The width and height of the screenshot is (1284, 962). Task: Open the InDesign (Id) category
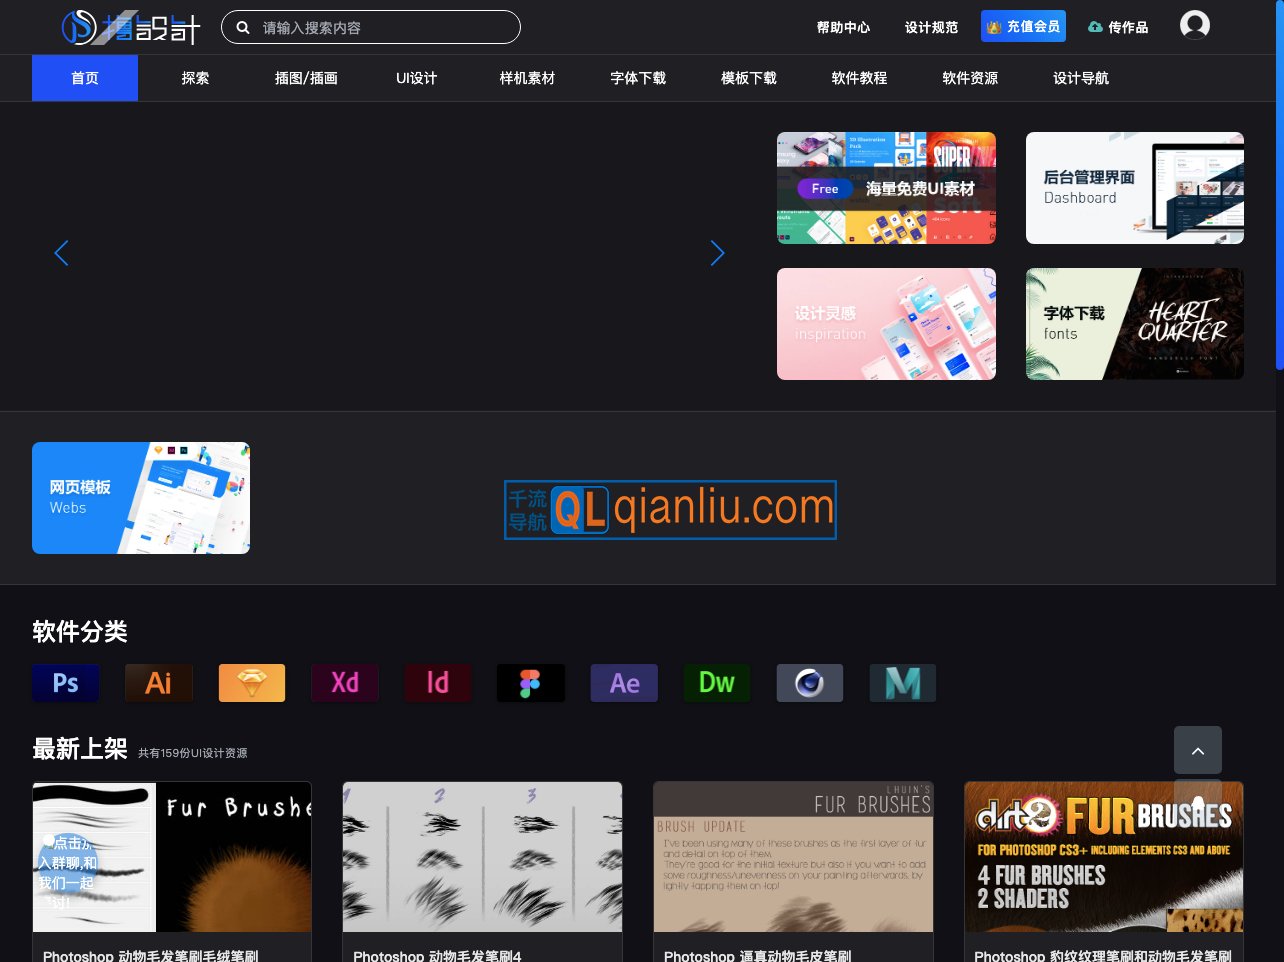[x=437, y=683]
